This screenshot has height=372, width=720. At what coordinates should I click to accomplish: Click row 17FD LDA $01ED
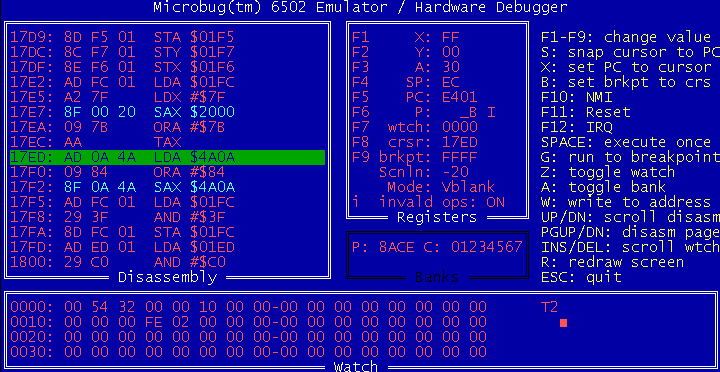(x=122, y=247)
